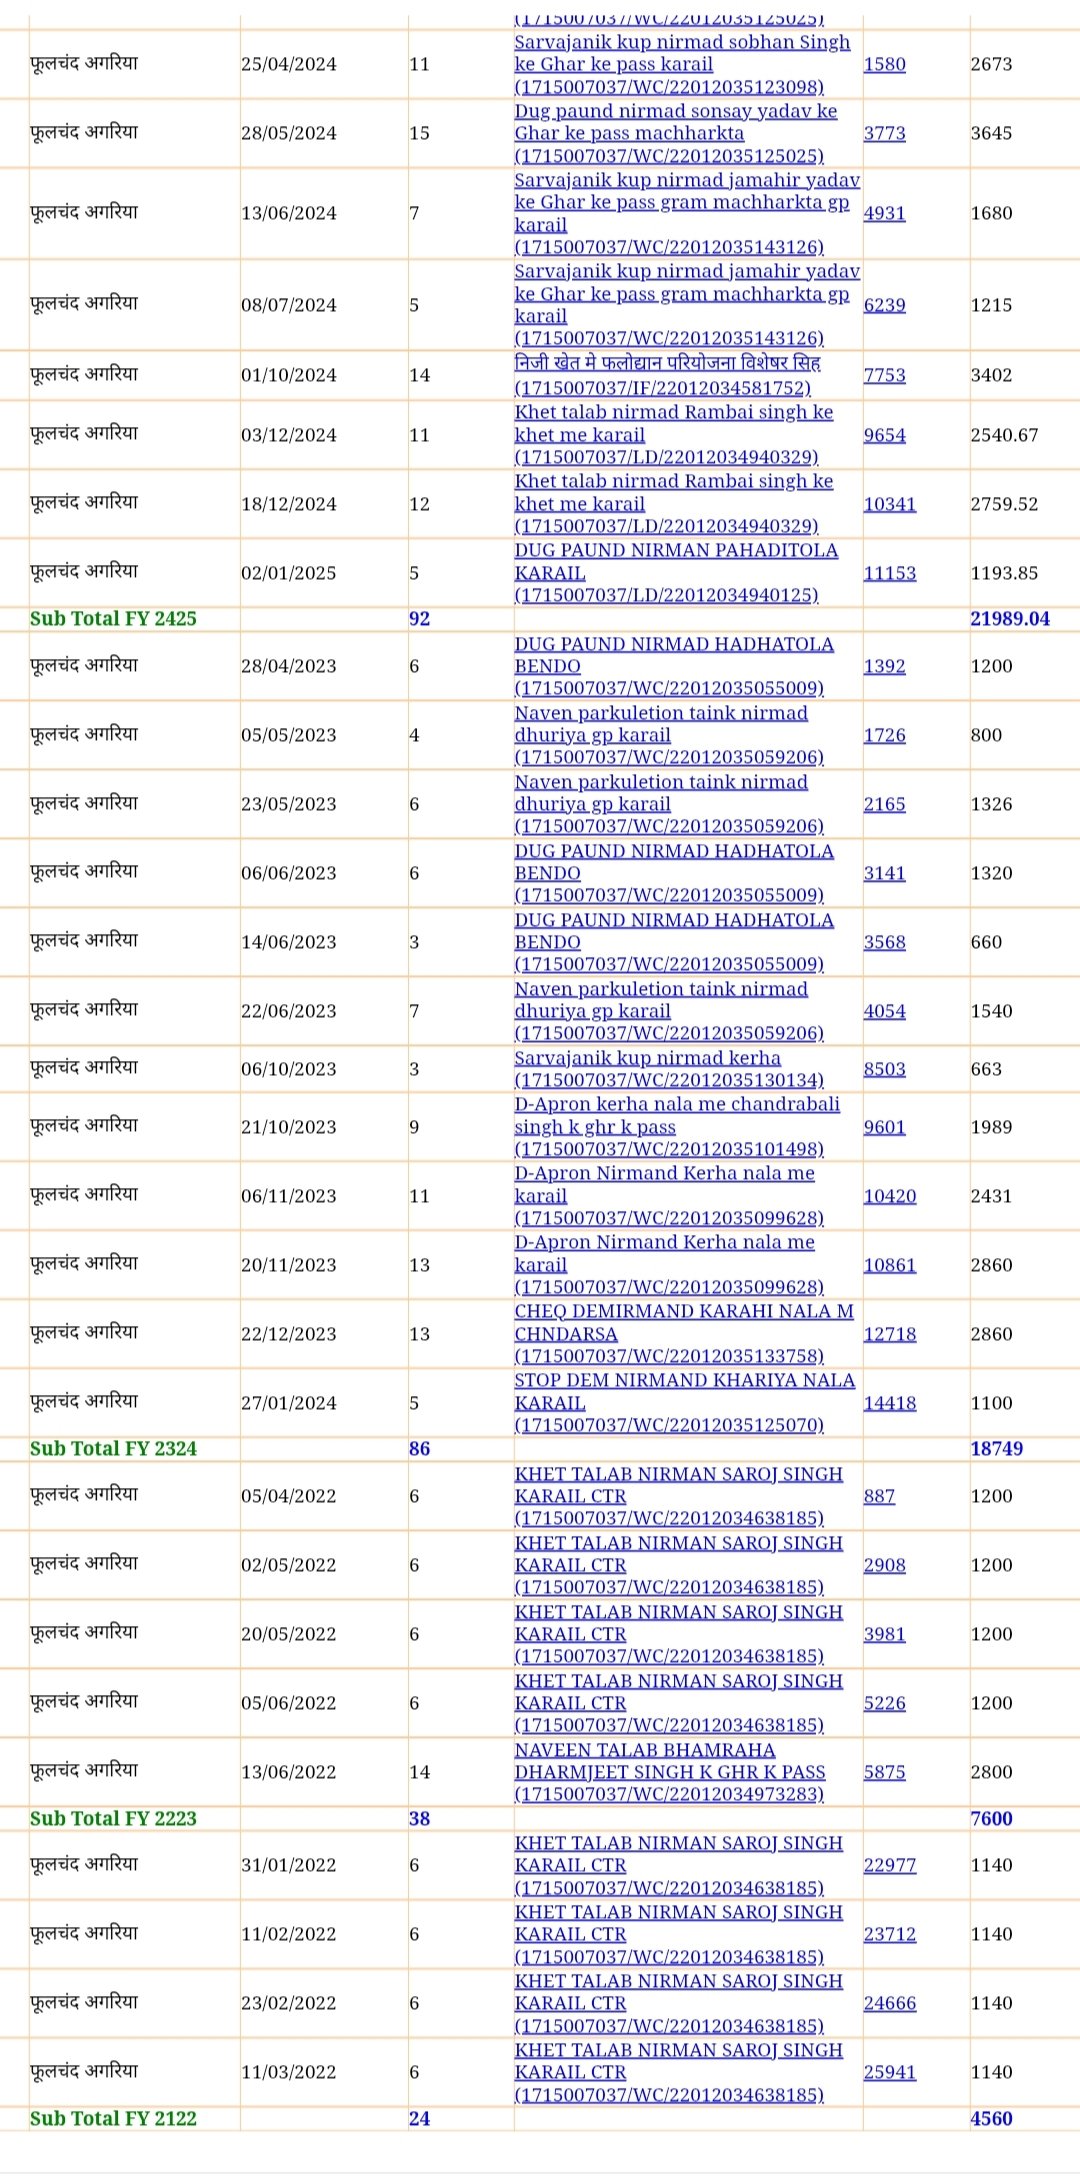Open muster roll 4931 link

coord(884,213)
